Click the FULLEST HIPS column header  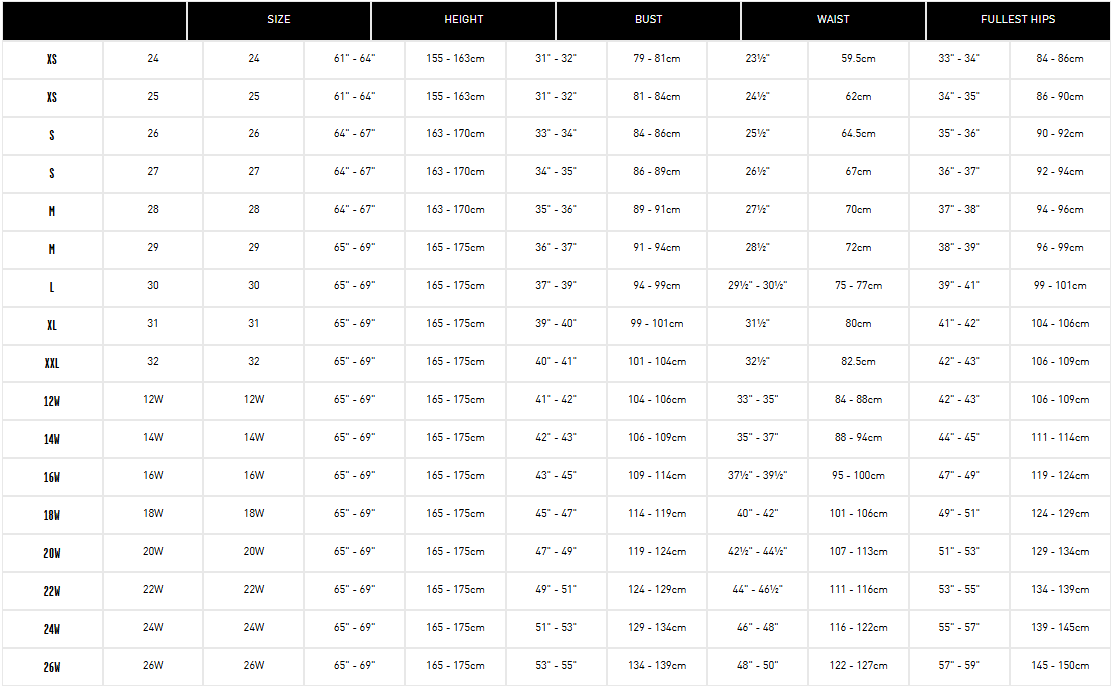[1018, 21]
